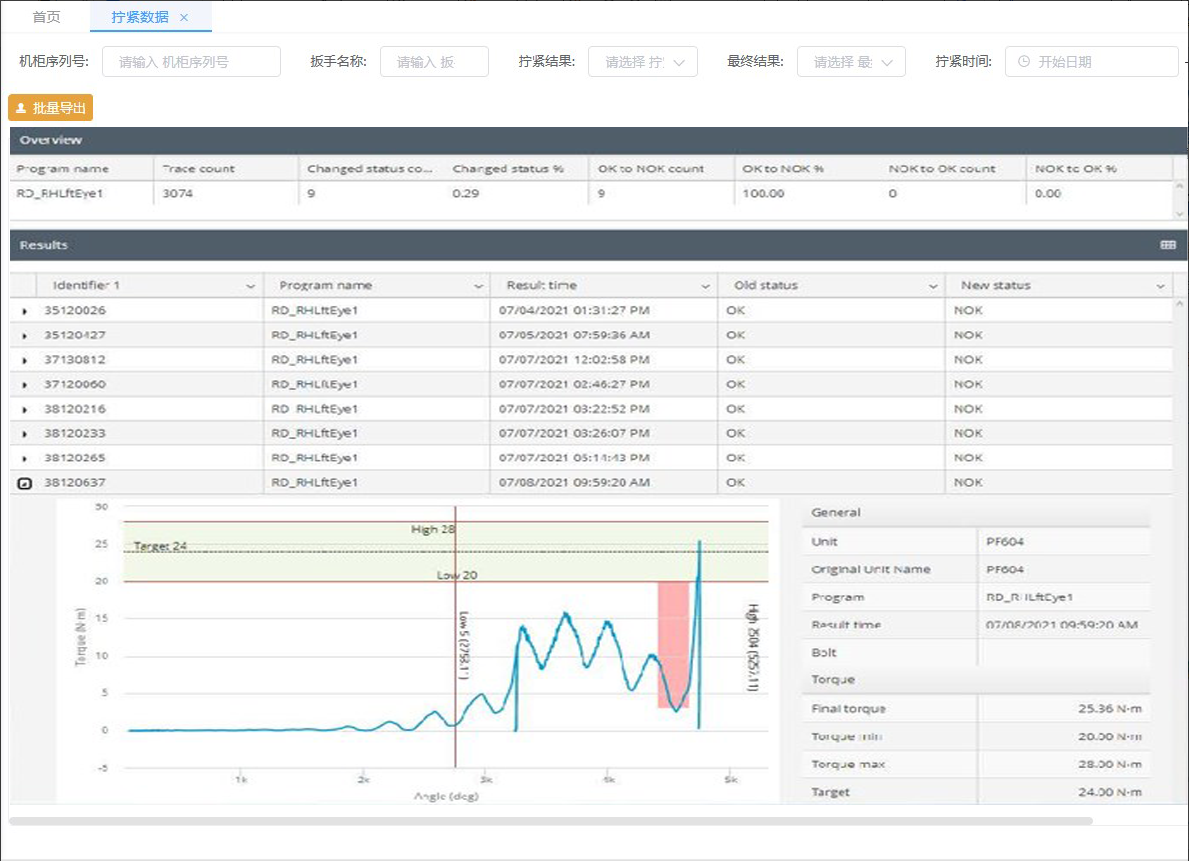Click the Result time column header label
The height and width of the screenshot is (861, 1189).
click(x=541, y=285)
